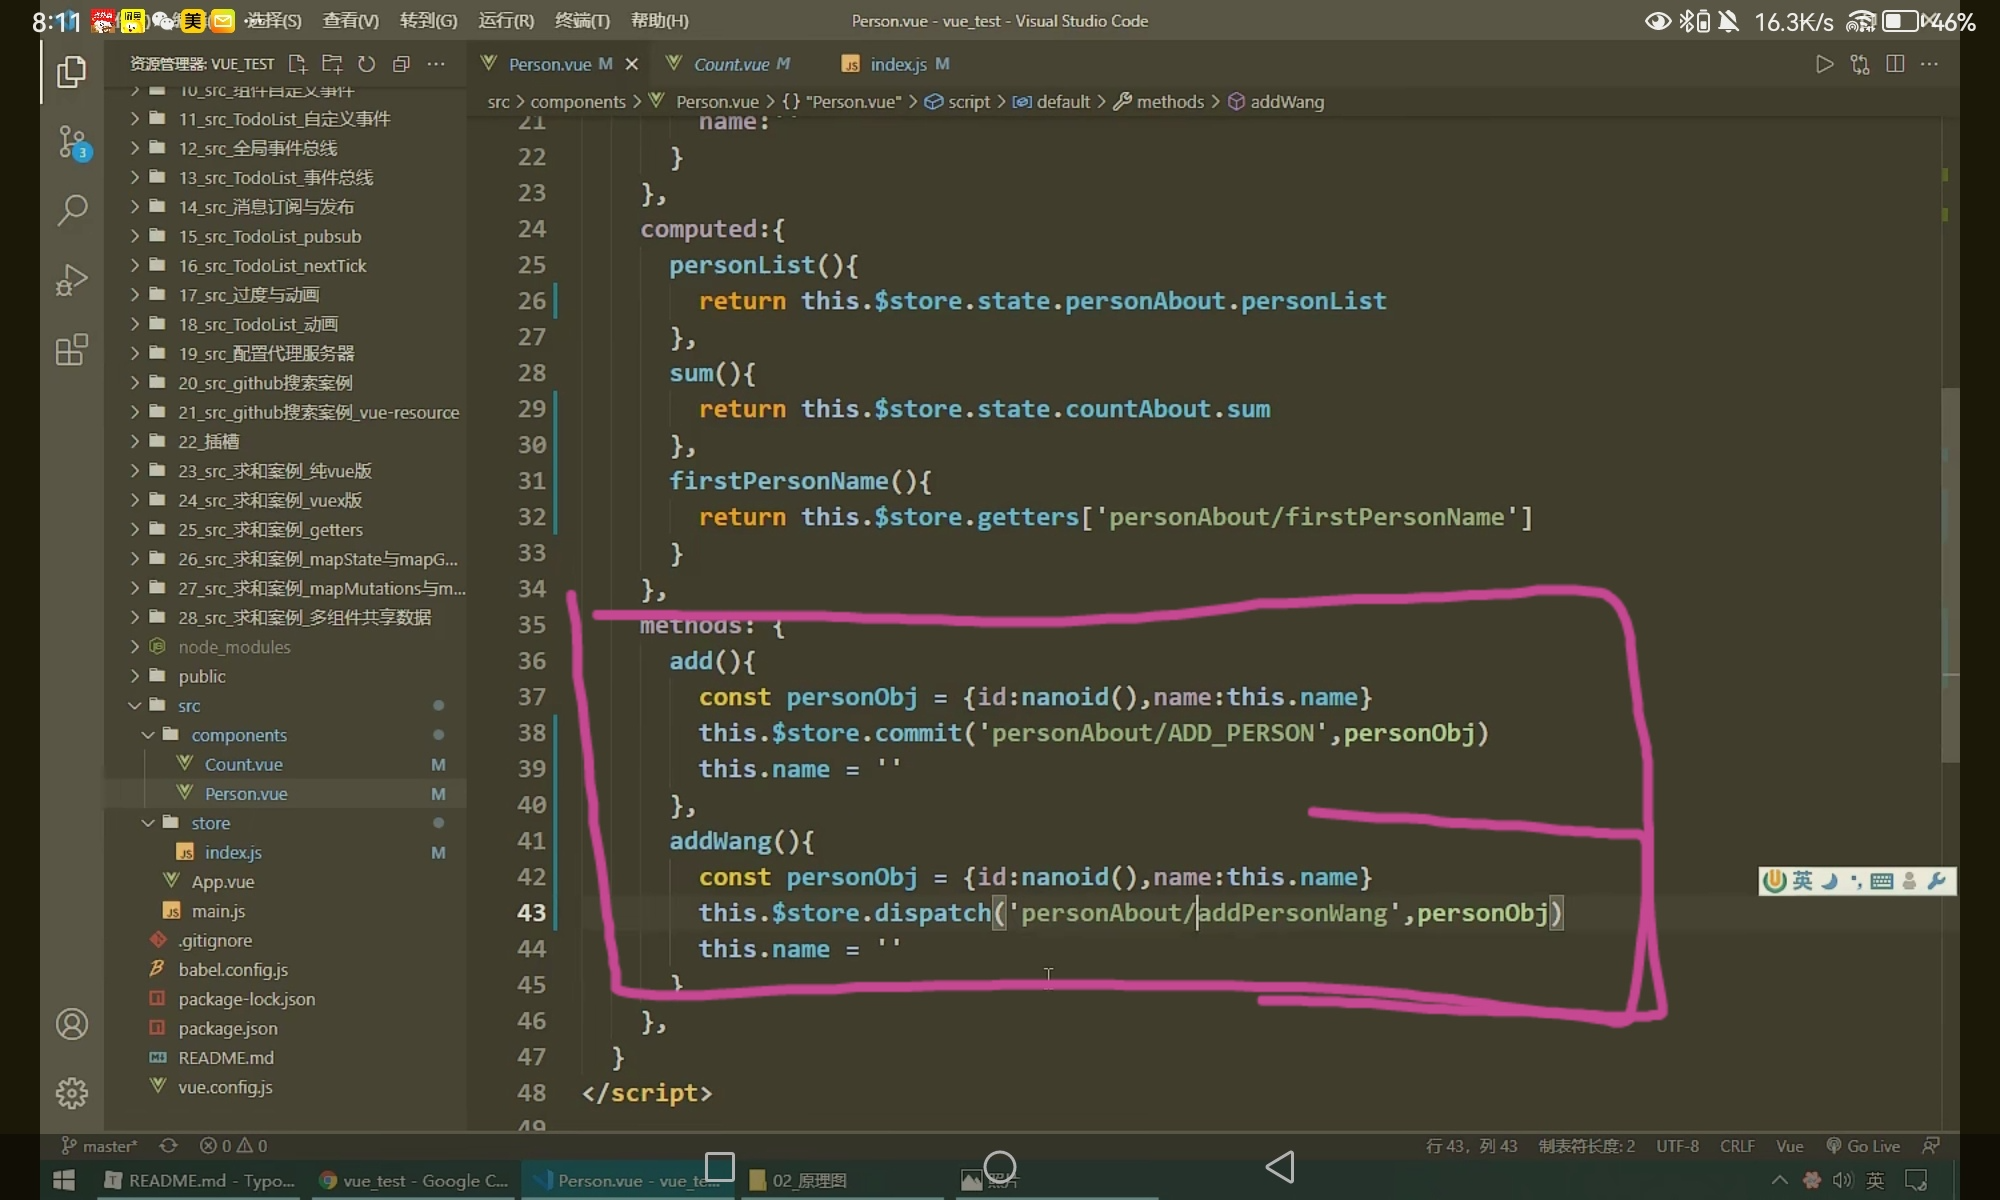Image resolution: width=2000 pixels, height=1200 pixels.
Task: Open Run and Debug view
Action: (x=72, y=280)
